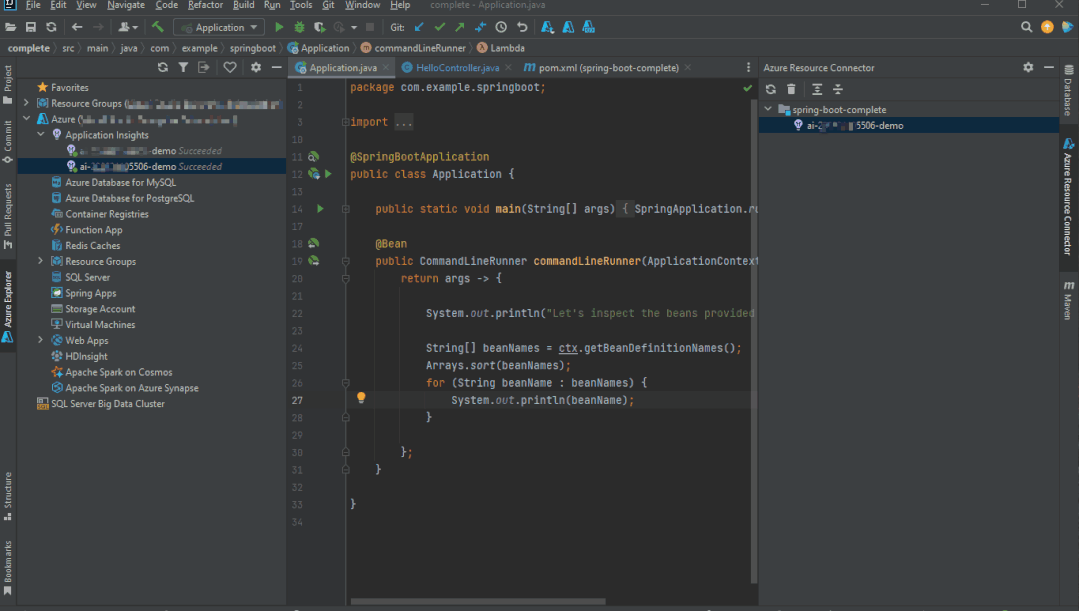The image size is (1079, 611).
Task: Navigate back with the left arrow icon
Action: 77,28
